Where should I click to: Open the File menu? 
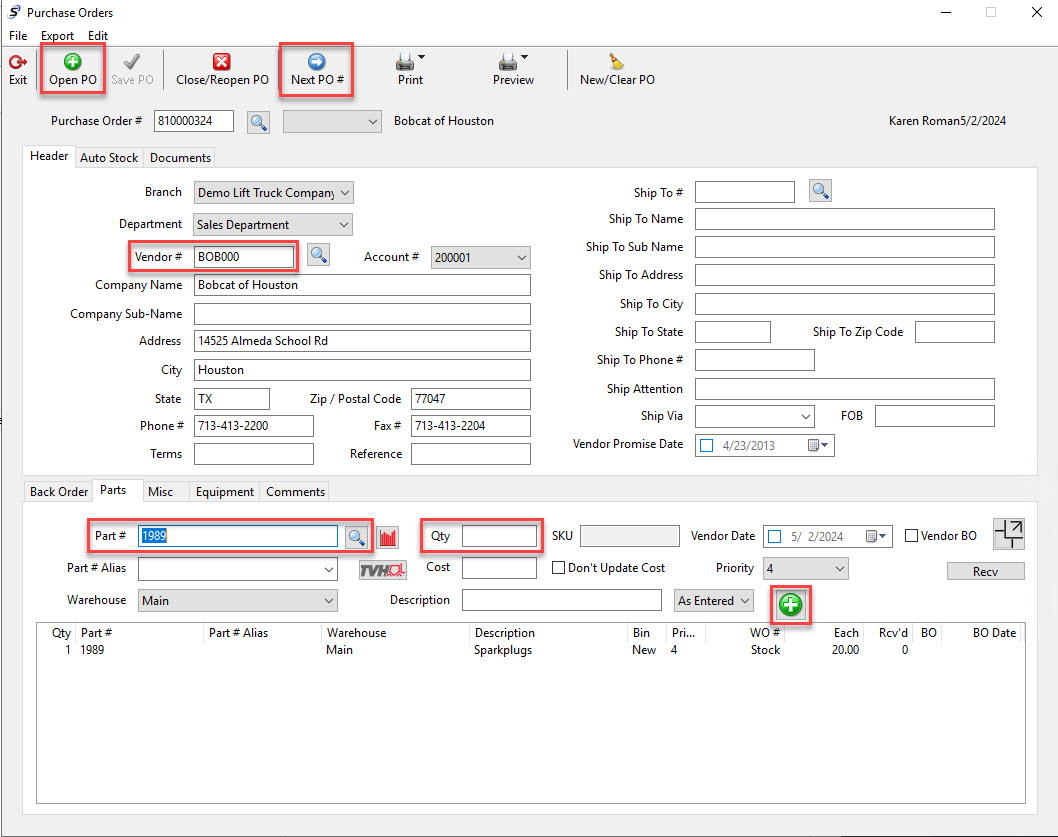point(18,36)
